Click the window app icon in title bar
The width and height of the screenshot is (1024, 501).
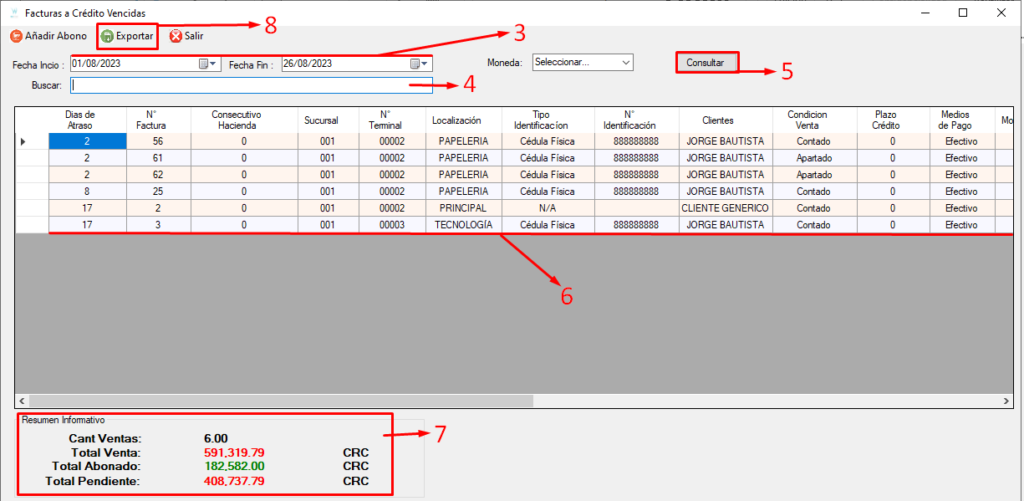[14, 12]
